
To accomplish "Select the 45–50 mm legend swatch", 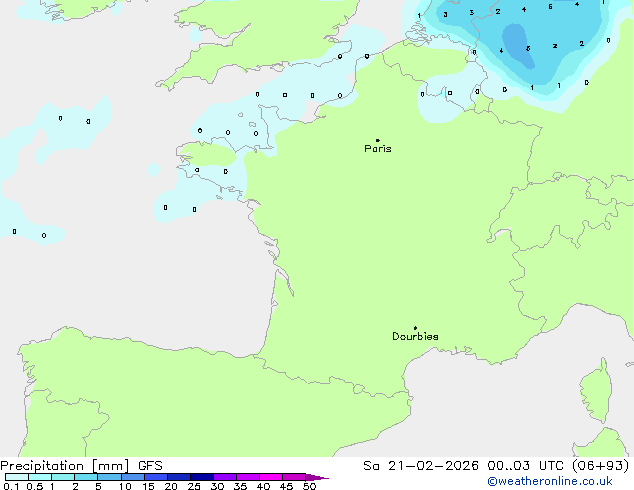I will click(x=294, y=477).
